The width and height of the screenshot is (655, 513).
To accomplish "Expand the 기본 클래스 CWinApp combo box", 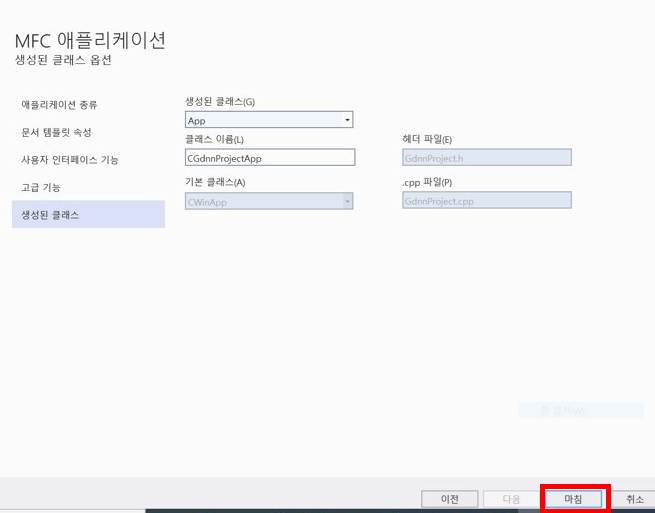I will point(269,201).
